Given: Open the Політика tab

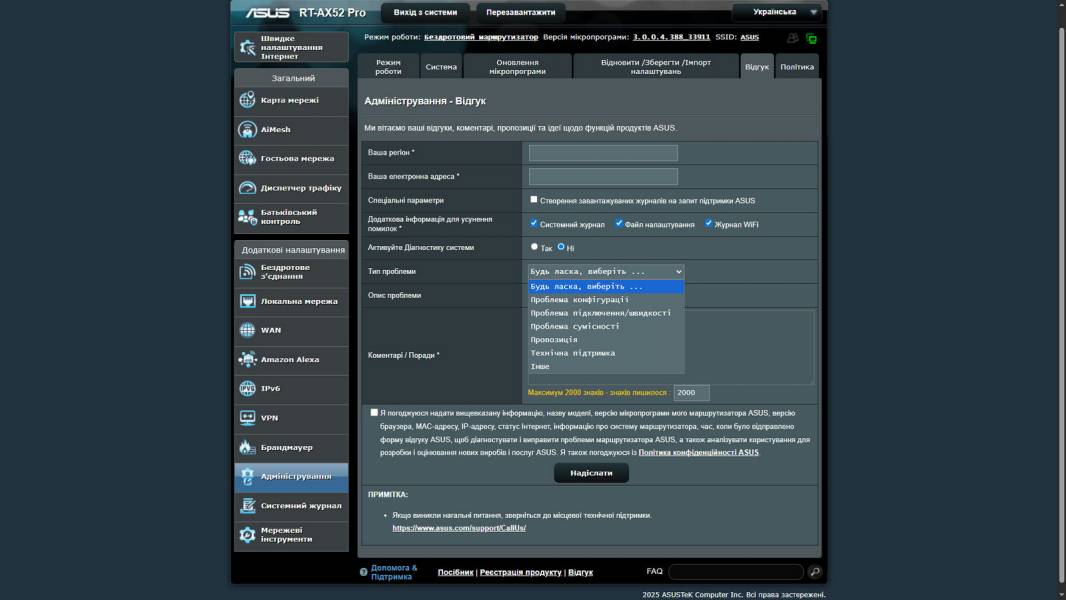Looking at the screenshot, I should (797, 67).
